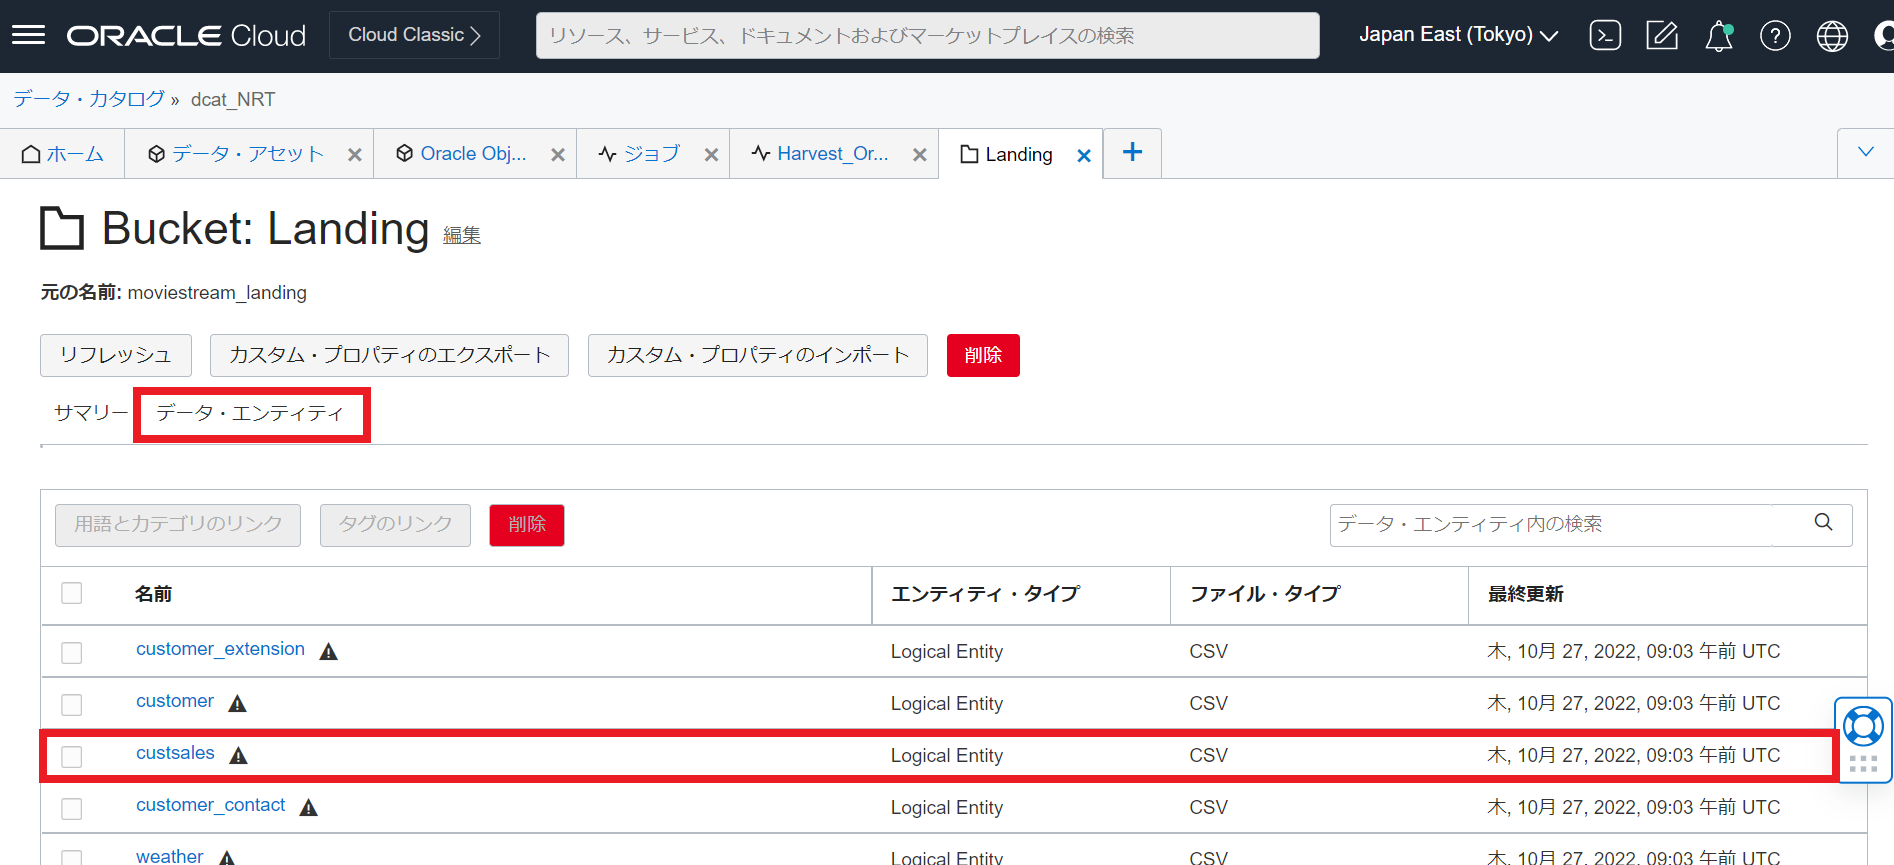Open the floating lifebuoy support icon
This screenshot has width=1894, height=865.
1863,727
